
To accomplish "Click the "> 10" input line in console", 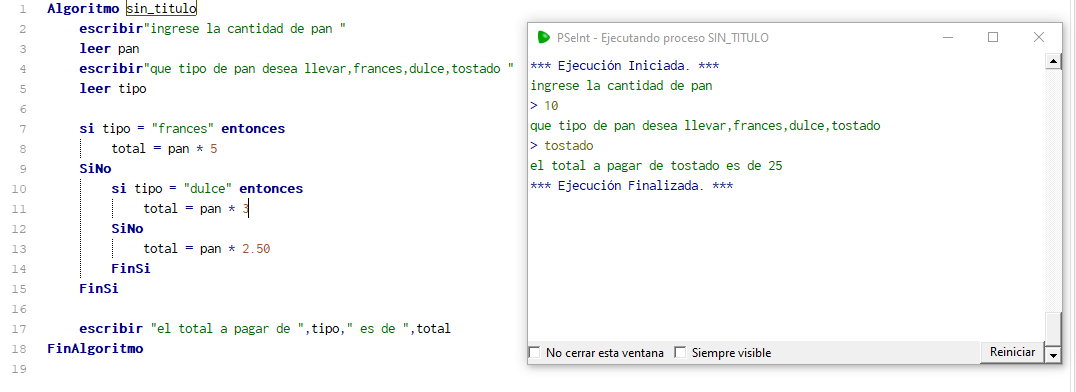I will click(544, 106).
